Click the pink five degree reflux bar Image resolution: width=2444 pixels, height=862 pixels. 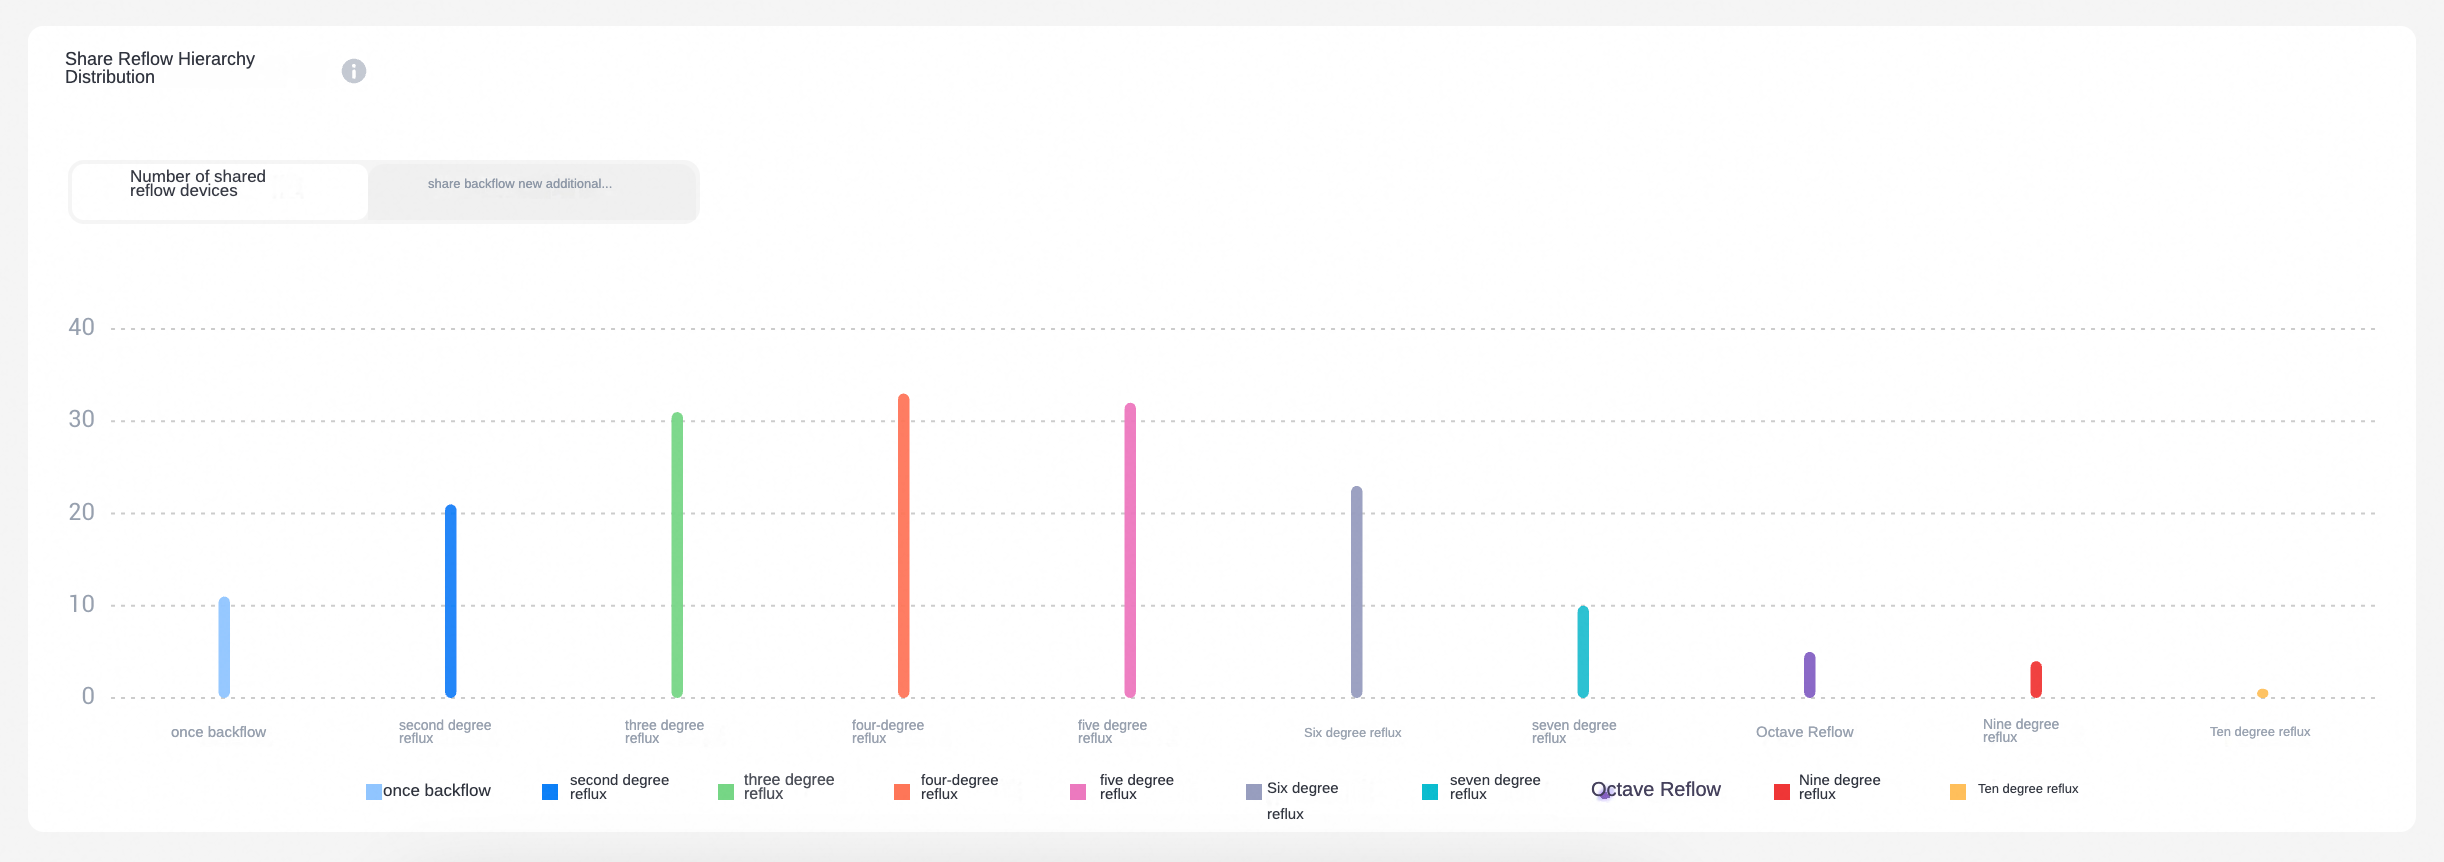coord(1130,550)
